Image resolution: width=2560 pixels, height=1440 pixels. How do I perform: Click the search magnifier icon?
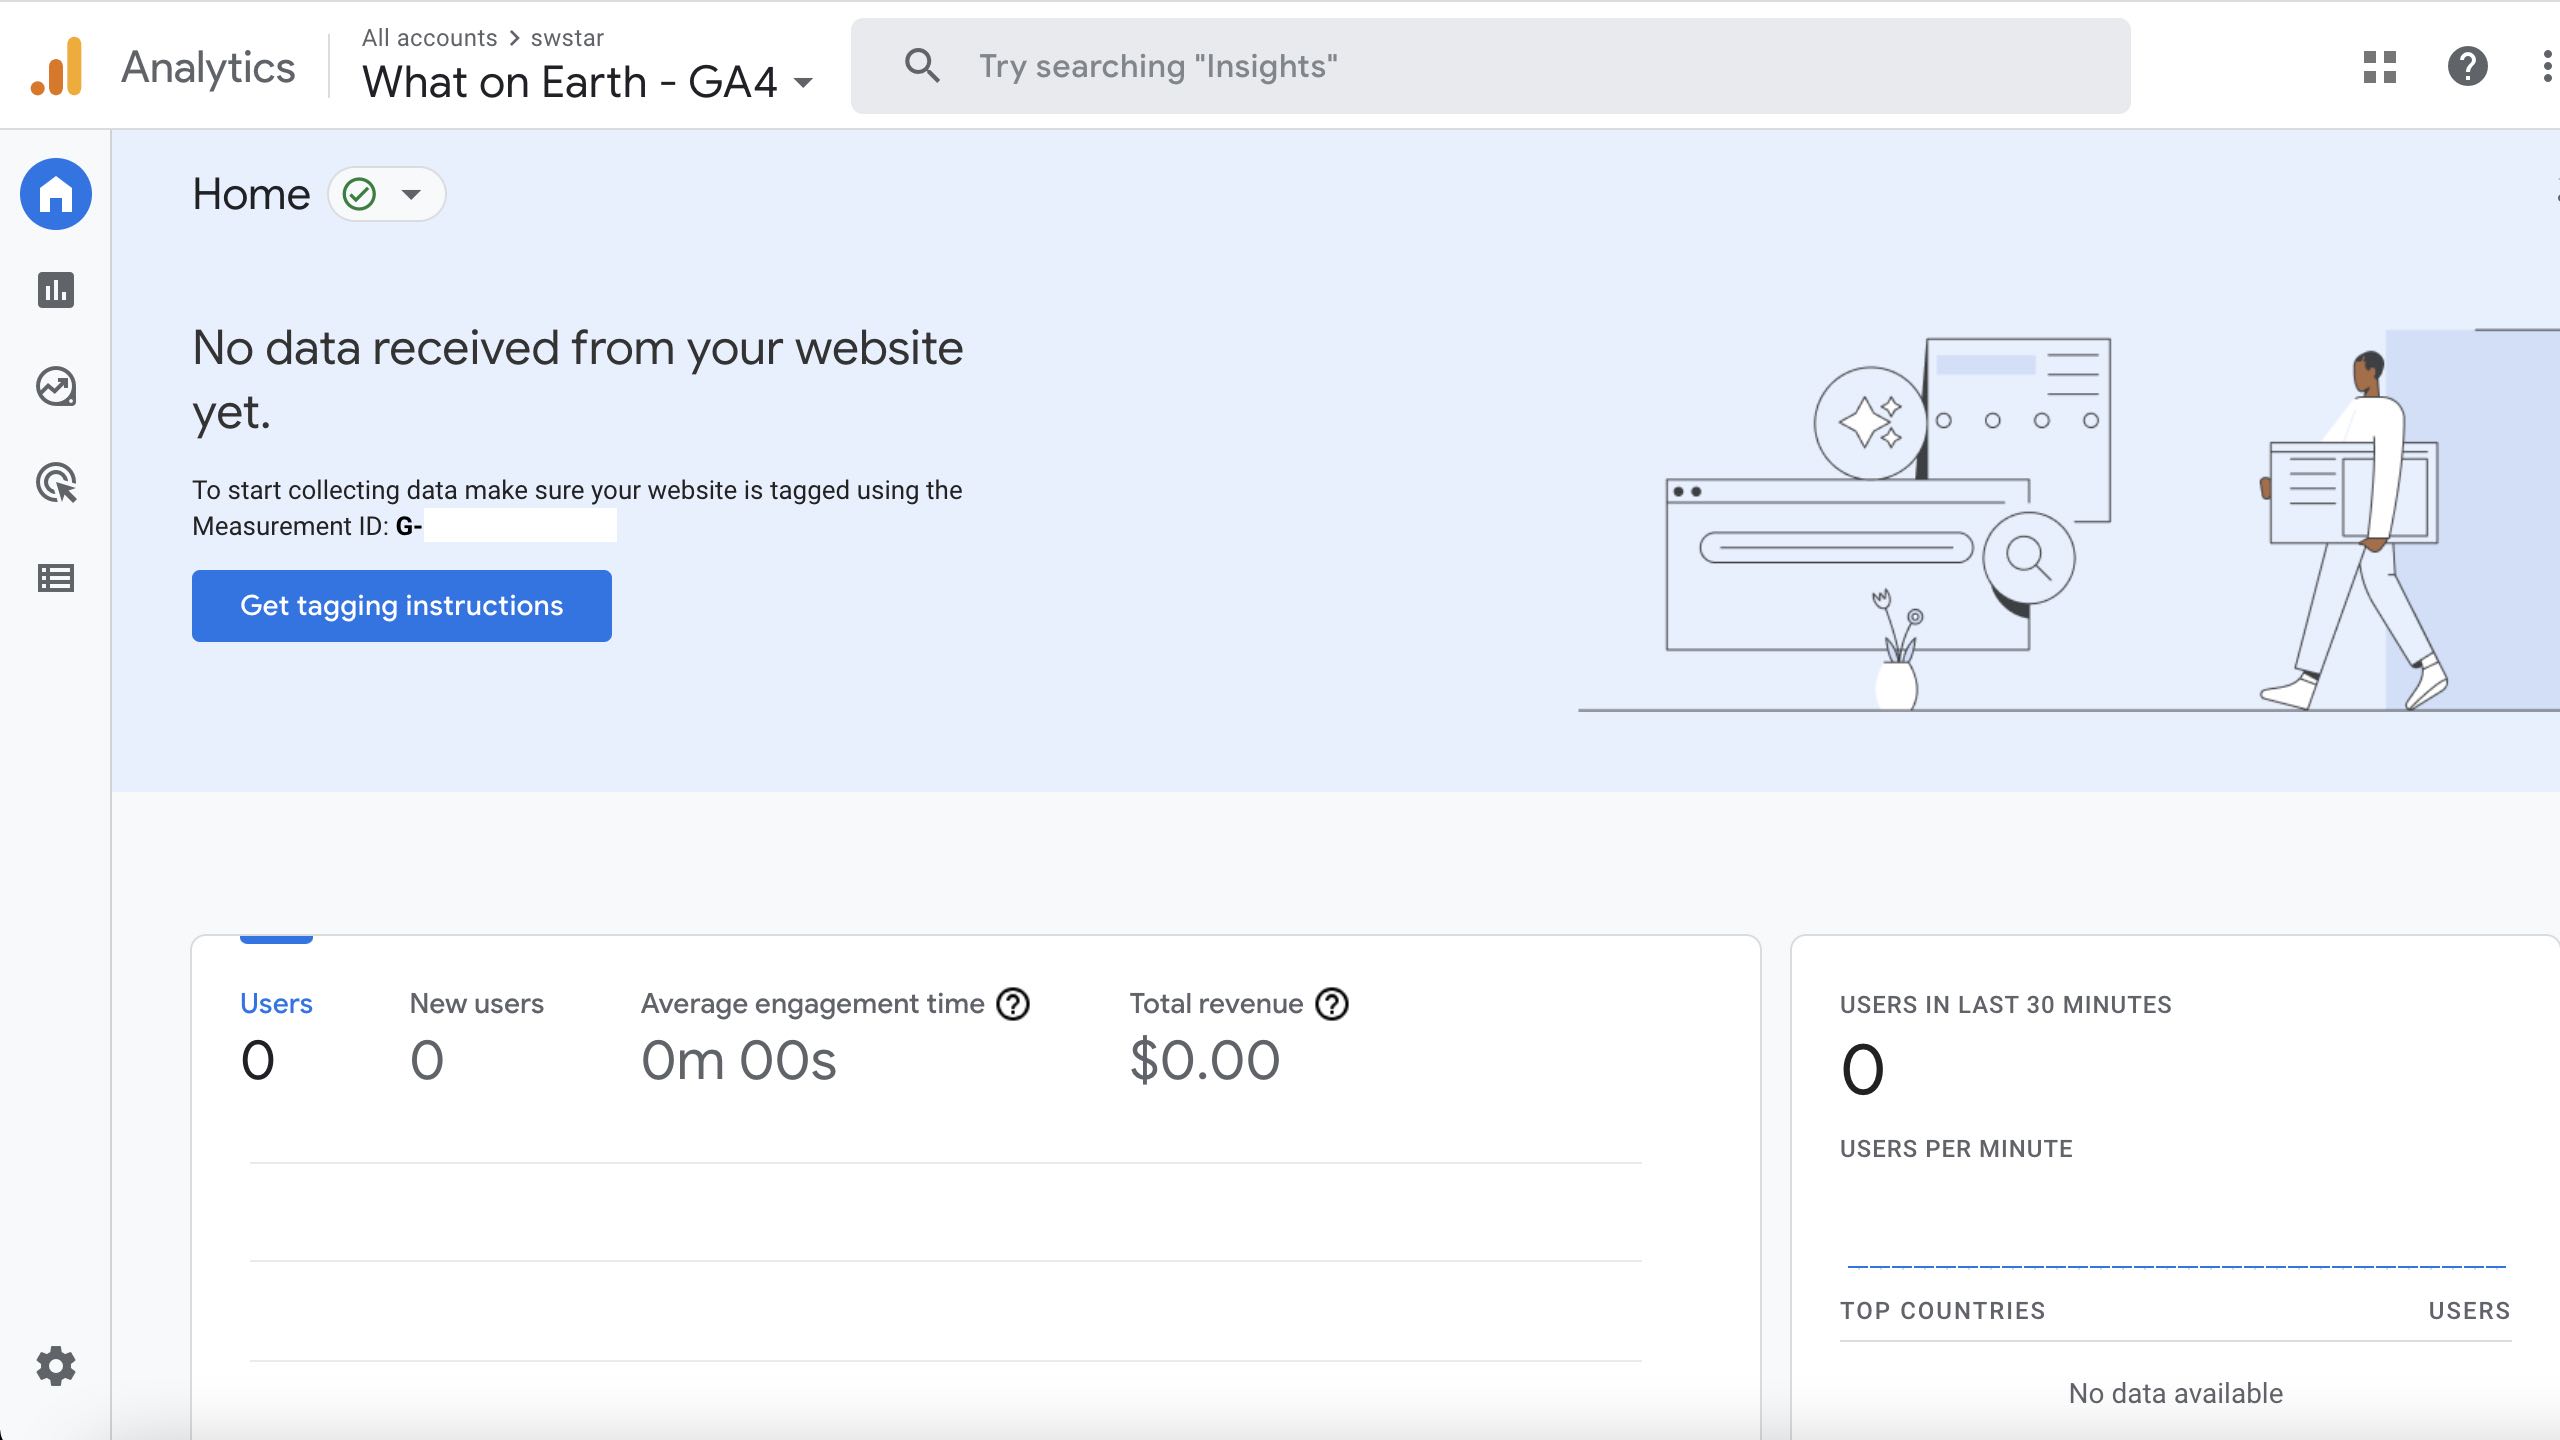[x=923, y=65]
